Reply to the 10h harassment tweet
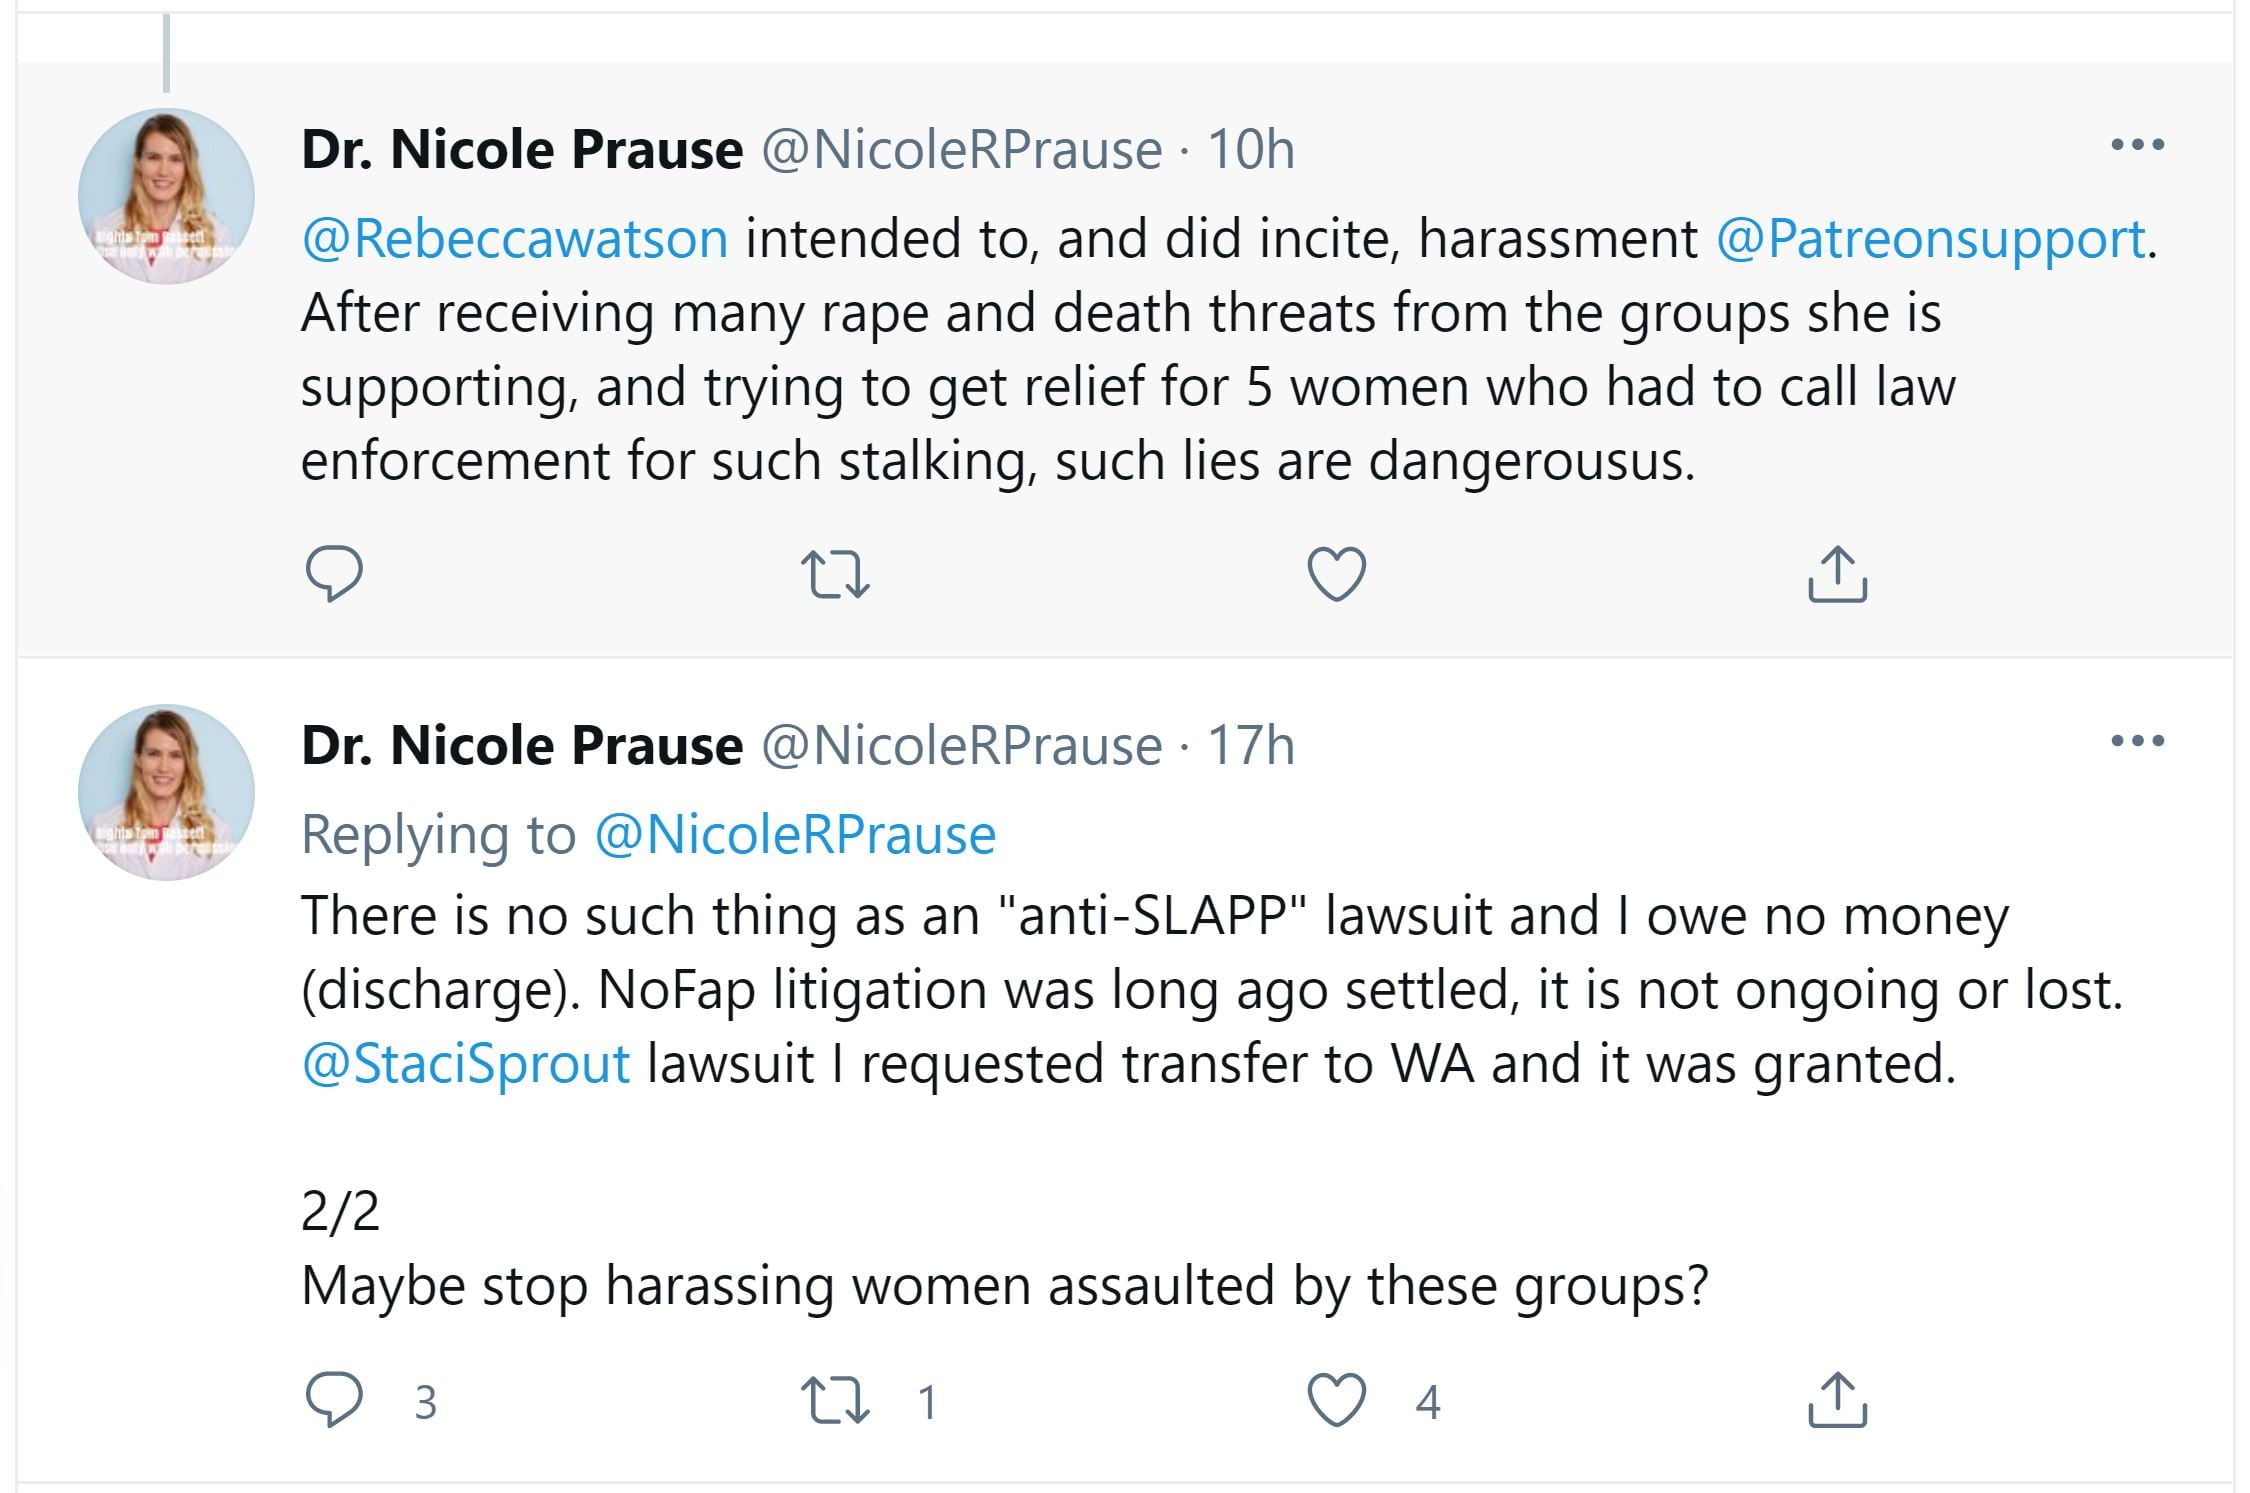Image resolution: width=2250 pixels, height=1493 pixels. point(333,574)
